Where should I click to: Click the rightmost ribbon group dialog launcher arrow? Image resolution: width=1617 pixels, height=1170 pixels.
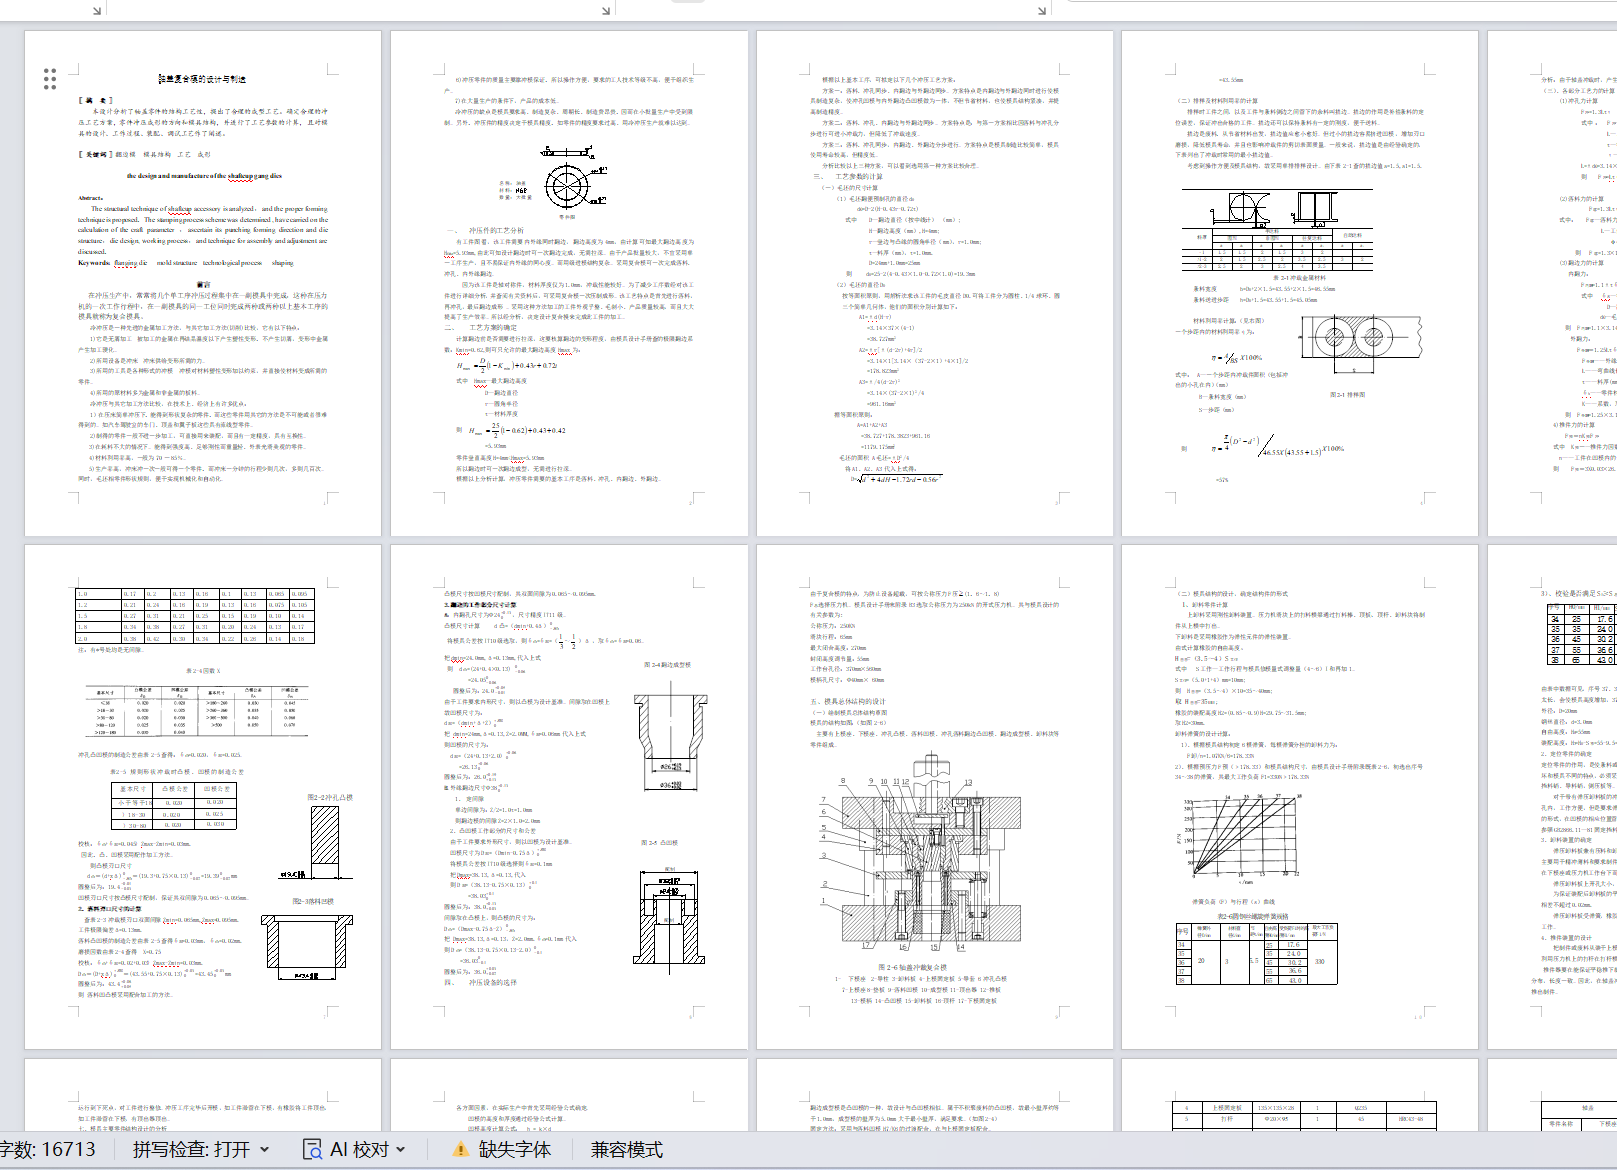[1042, 11]
